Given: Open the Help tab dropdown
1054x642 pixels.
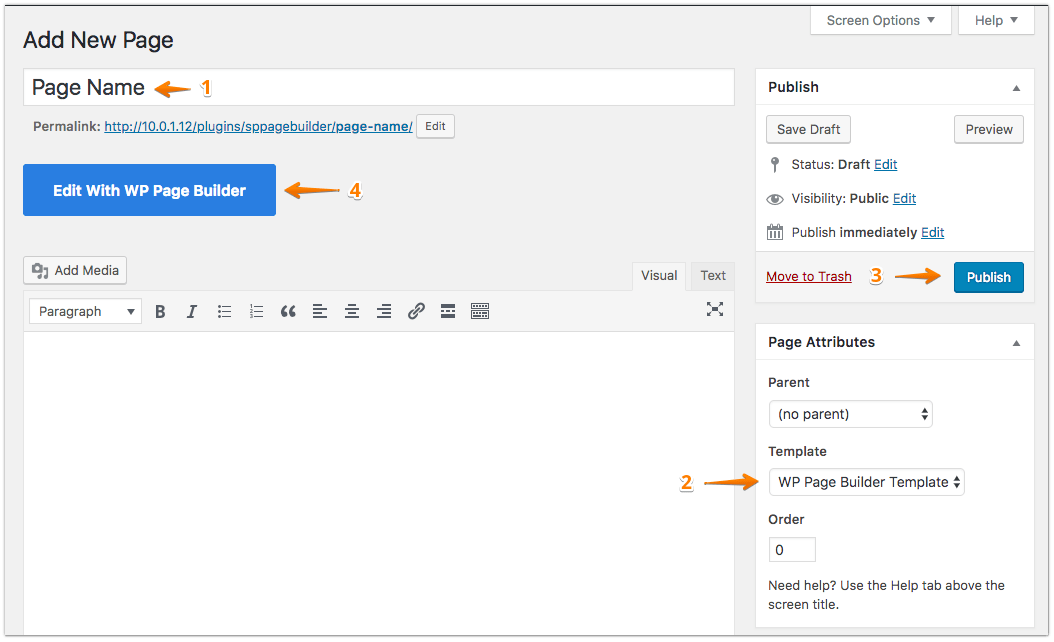Looking at the screenshot, I should click(996, 20).
